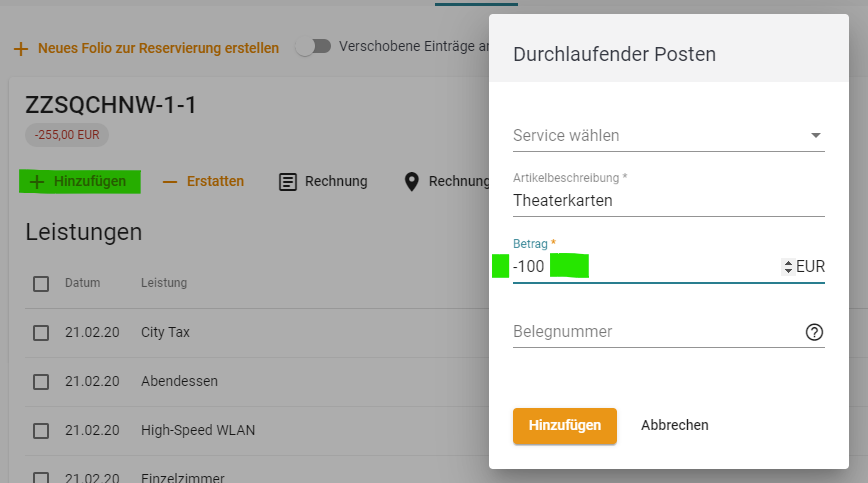Screen dimensions: 868x483
Task: Check the City Tax row checkbox
Action: coord(41,333)
